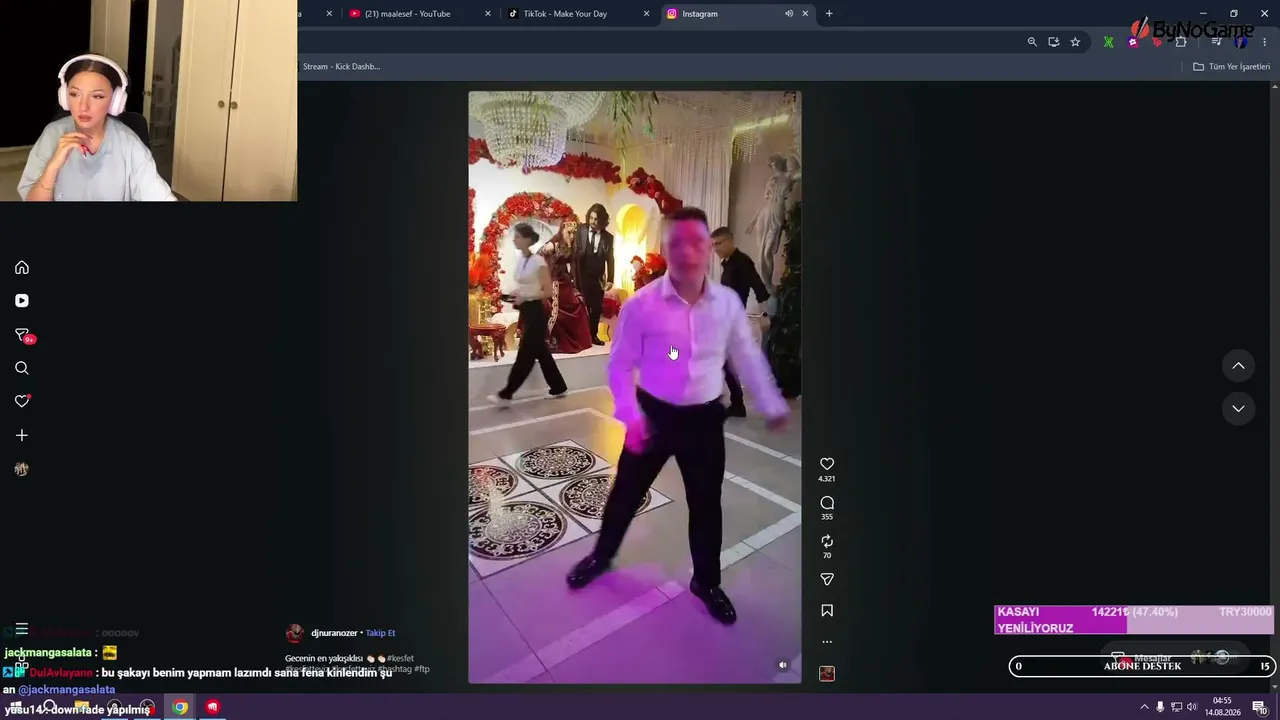Open the djnuranozer profile picture
This screenshot has width=1280, height=720.
[294, 633]
